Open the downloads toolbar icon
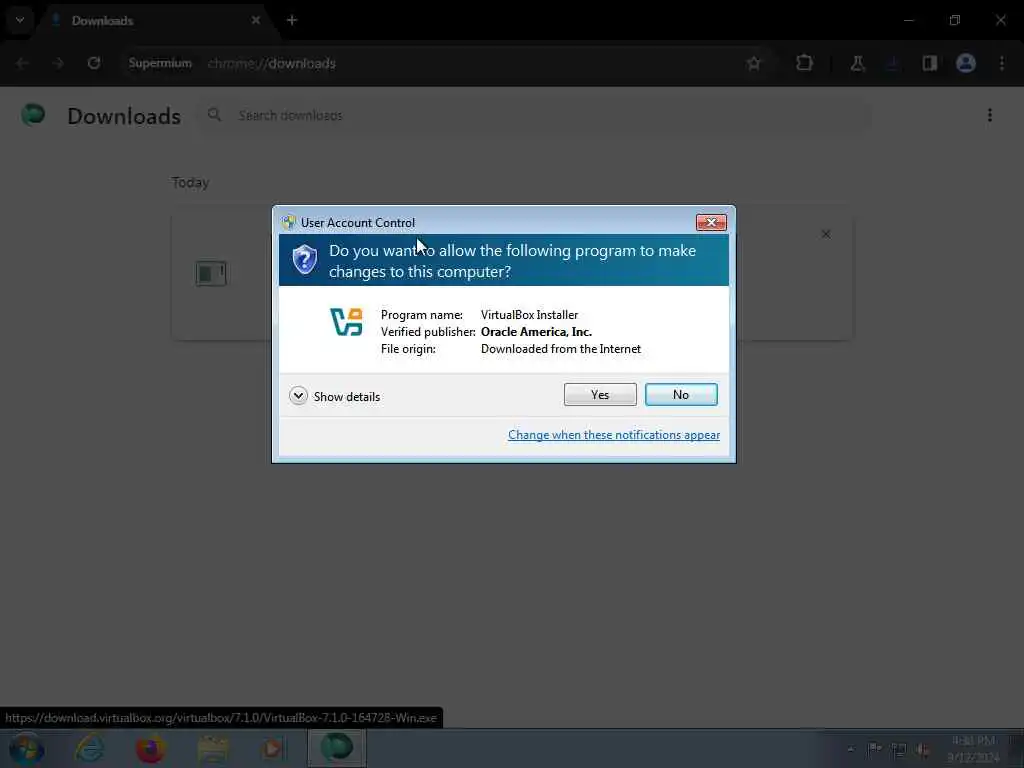This screenshot has height=768, width=1024. pyautogui.click(x=893, y=63)
